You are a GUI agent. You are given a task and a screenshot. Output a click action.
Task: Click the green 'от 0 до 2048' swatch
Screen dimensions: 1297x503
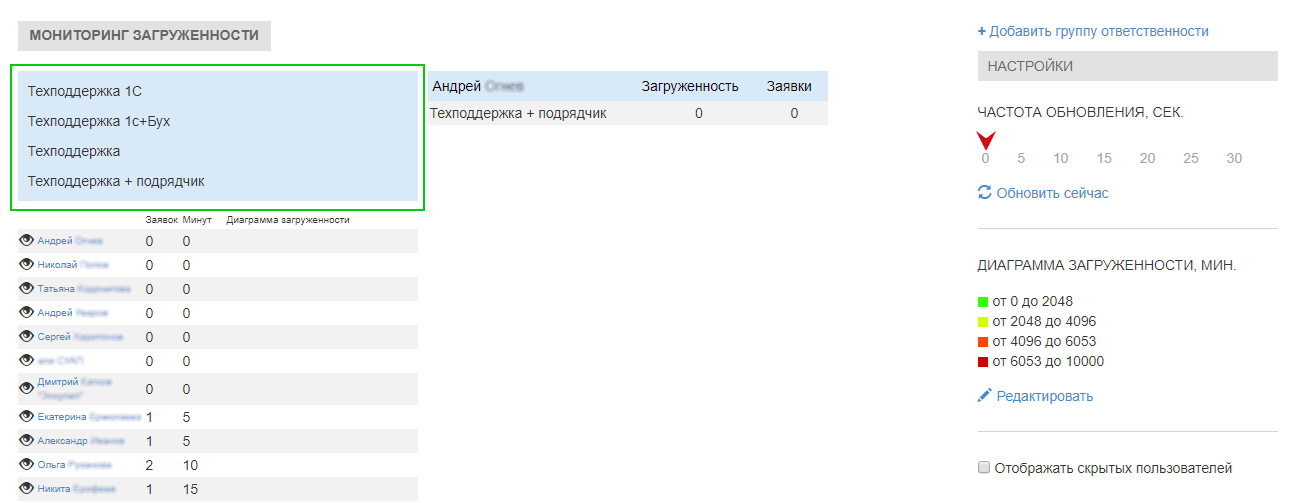click(983, 301)
